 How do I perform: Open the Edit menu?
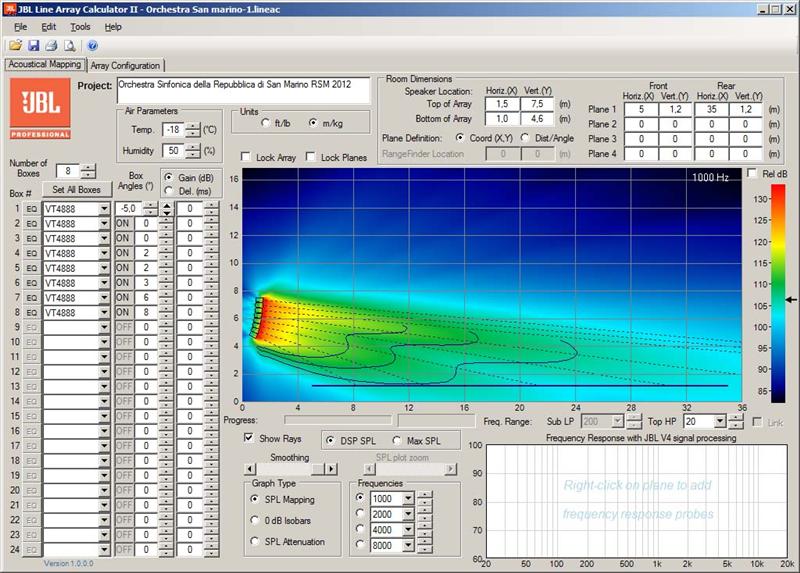pyautogui.click(x=48, y=27)
